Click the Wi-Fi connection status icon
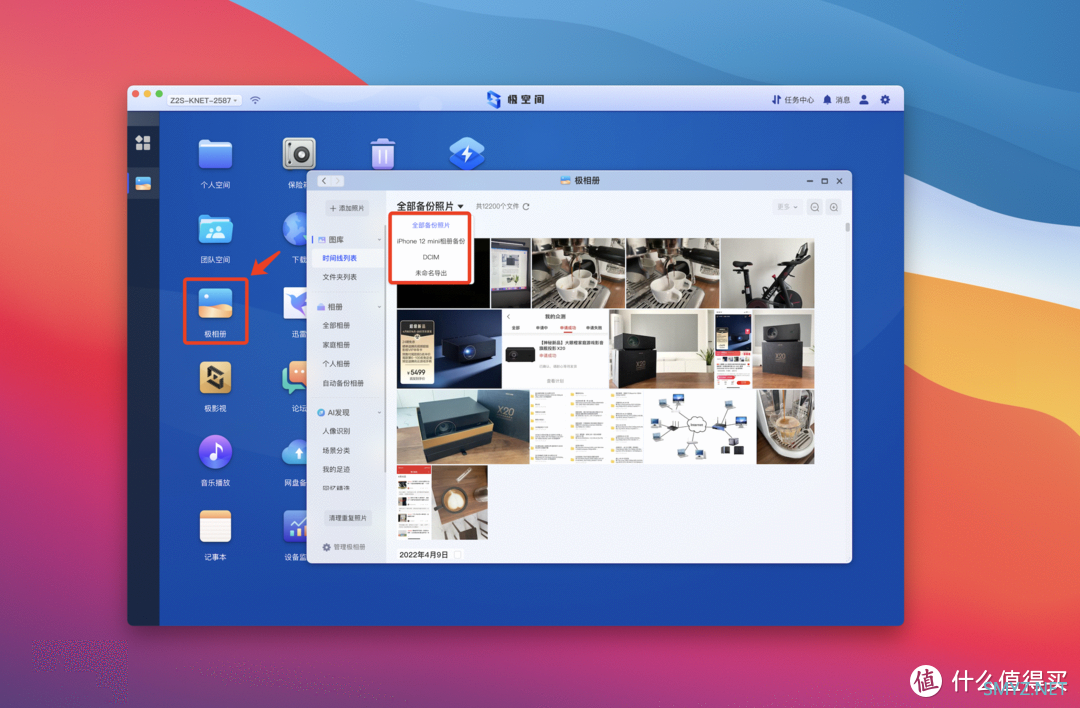 tap(256, 100)
